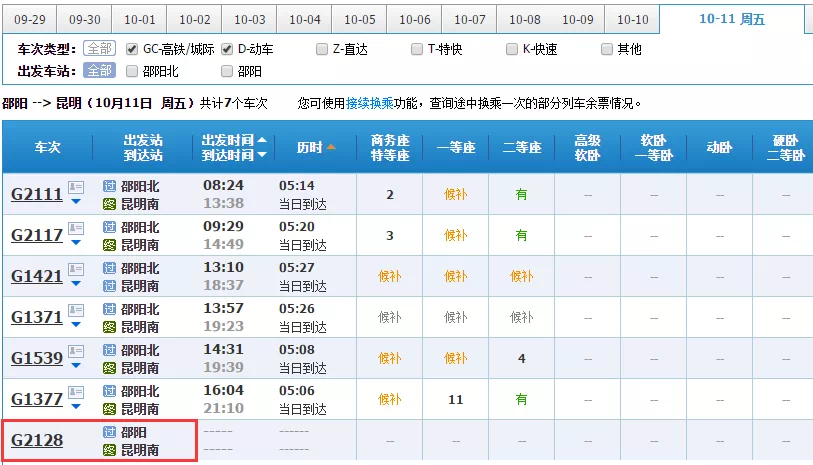Click the terminal icon beside G2117's 昆明南
The width and height of the screenshot is (813, 465).
tap(109, 245)
